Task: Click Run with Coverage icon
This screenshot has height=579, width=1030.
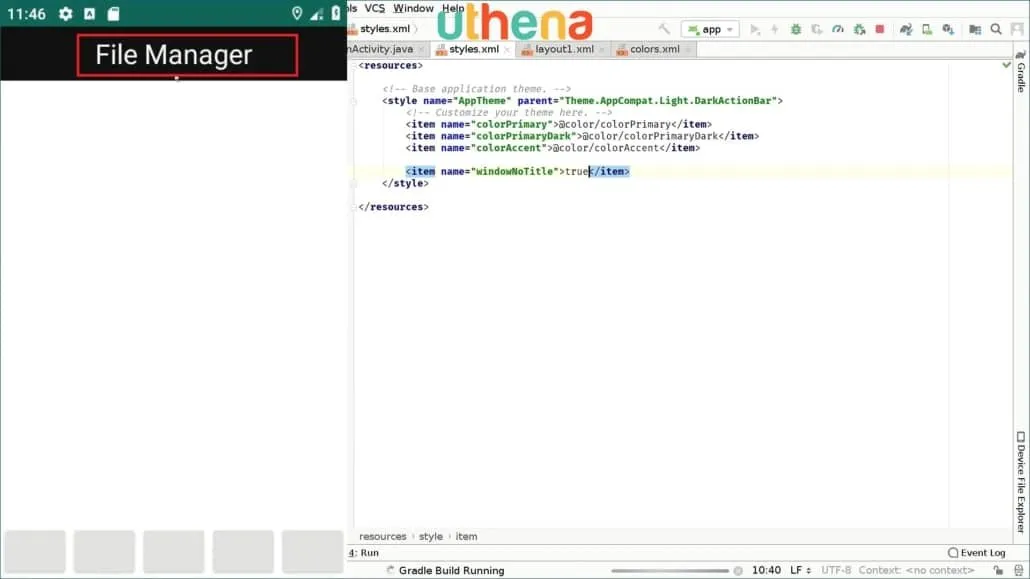Action: (x=817, y=30)
